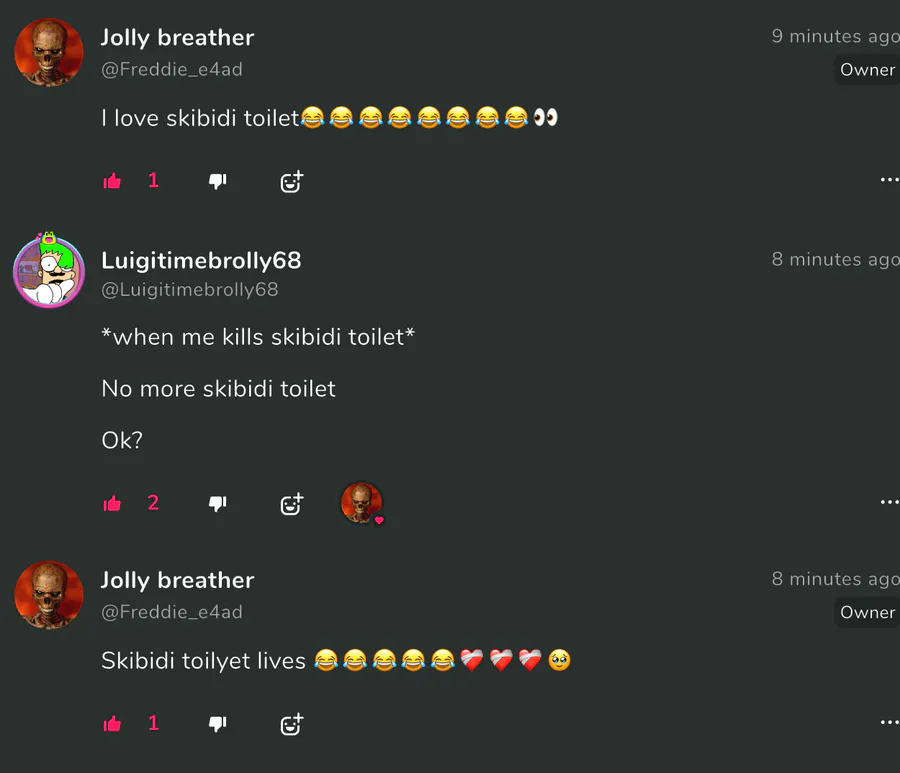The image size is (900, 773).
Task: Click the @Luigitimebrolly68 username handle
Action: coord(189,290)
